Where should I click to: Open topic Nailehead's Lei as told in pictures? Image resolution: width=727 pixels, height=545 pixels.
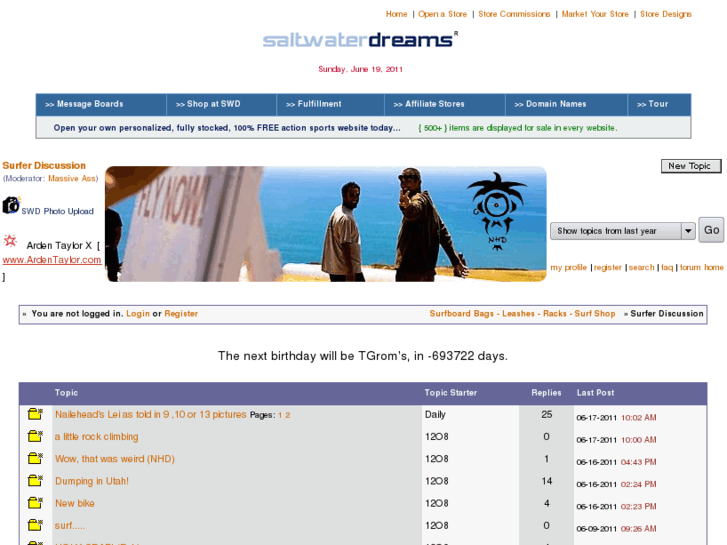151,414
